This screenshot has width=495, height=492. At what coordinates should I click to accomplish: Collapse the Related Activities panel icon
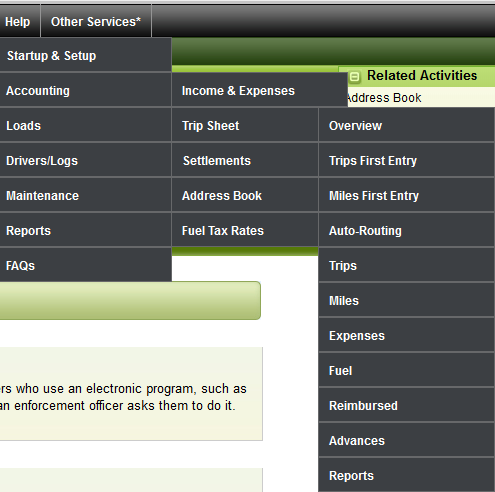click(x=355, y=77)
